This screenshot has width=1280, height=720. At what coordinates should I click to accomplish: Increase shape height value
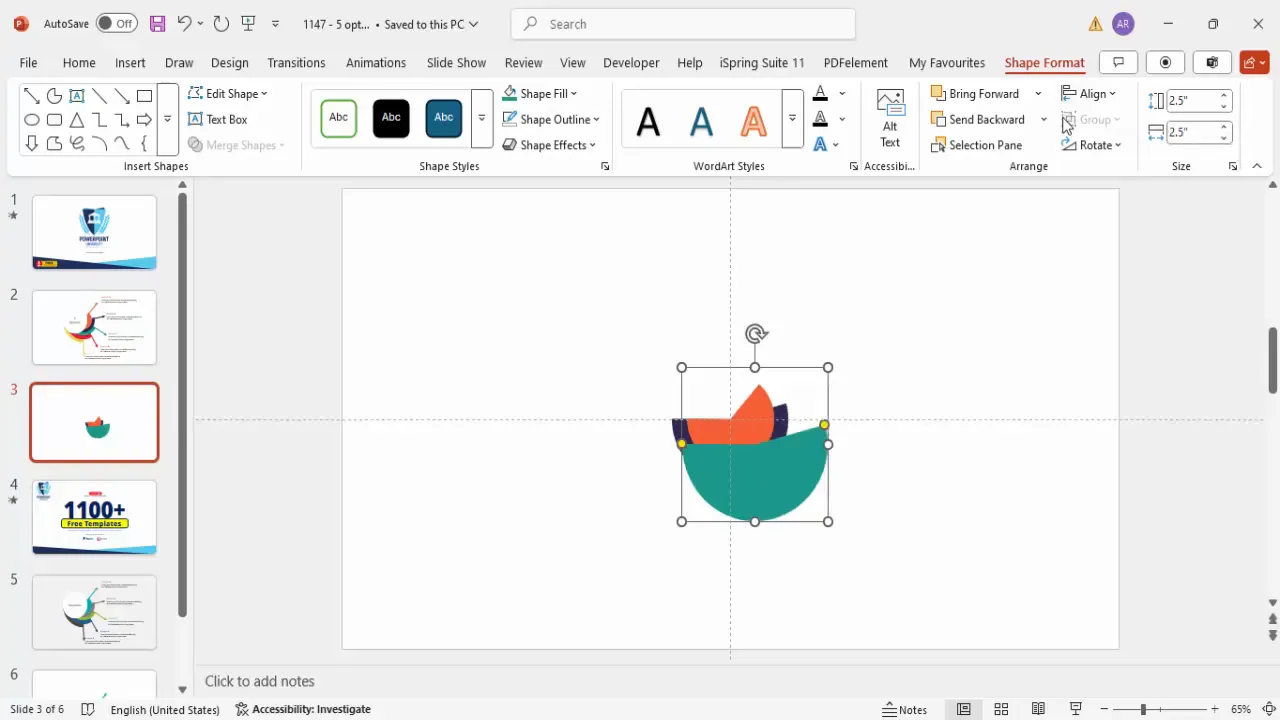click(x=1223, y=95)
